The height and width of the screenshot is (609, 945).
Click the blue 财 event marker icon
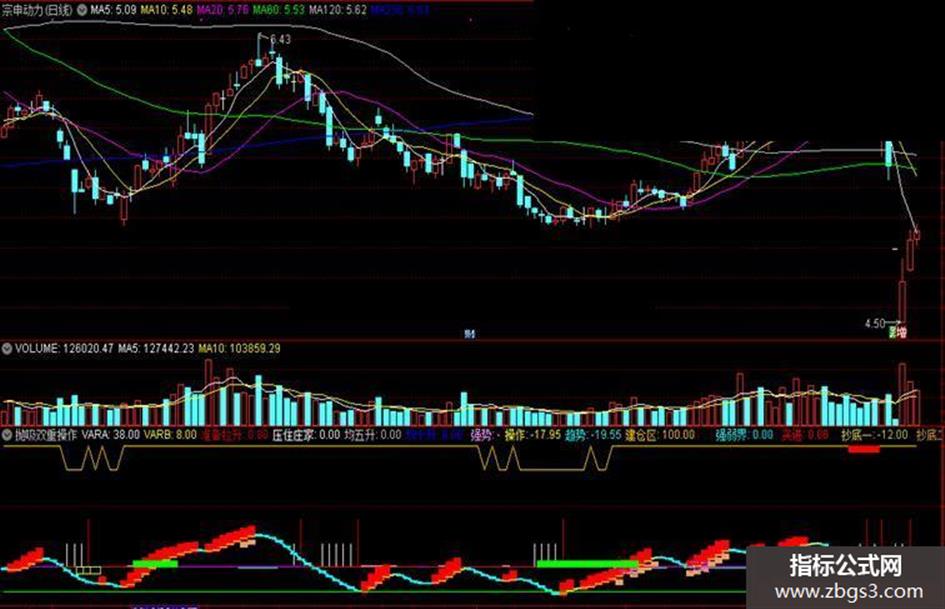pyautogui.click(x=469, y=333)
